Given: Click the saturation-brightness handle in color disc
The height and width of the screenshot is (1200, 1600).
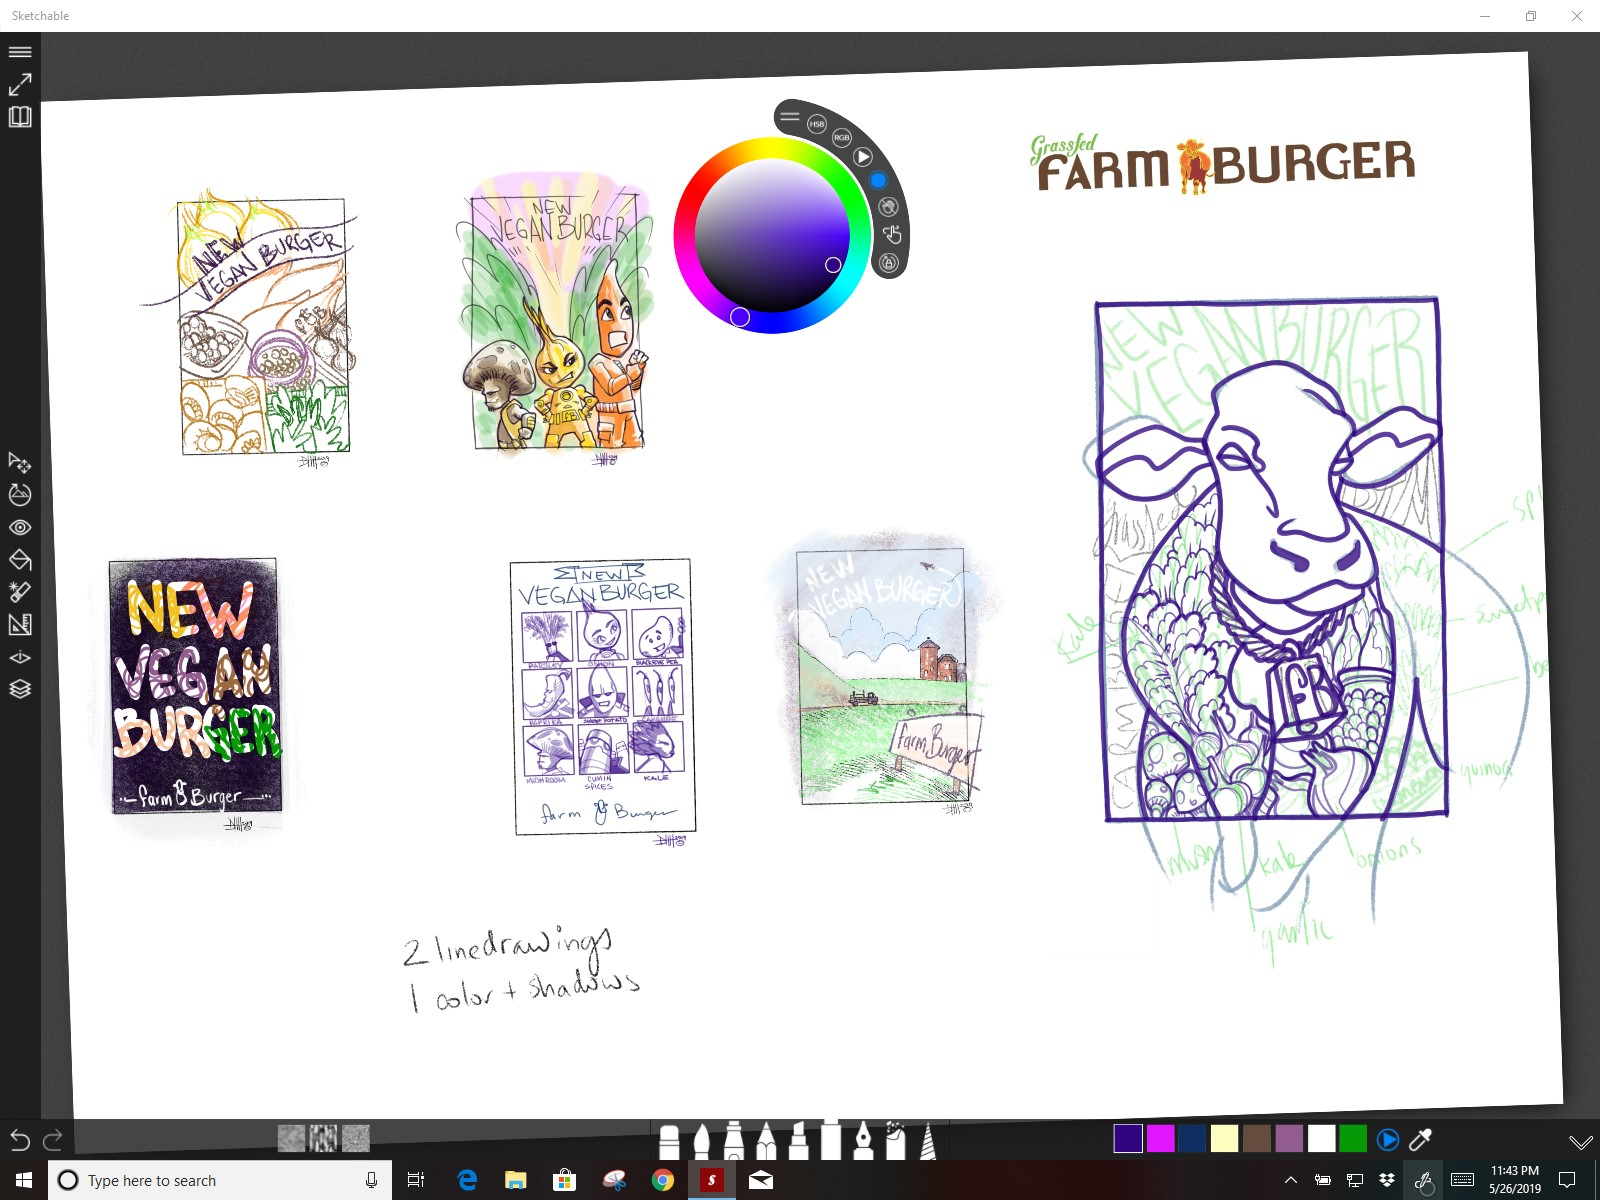Looking at the screenshot, I should pos(833,265).
